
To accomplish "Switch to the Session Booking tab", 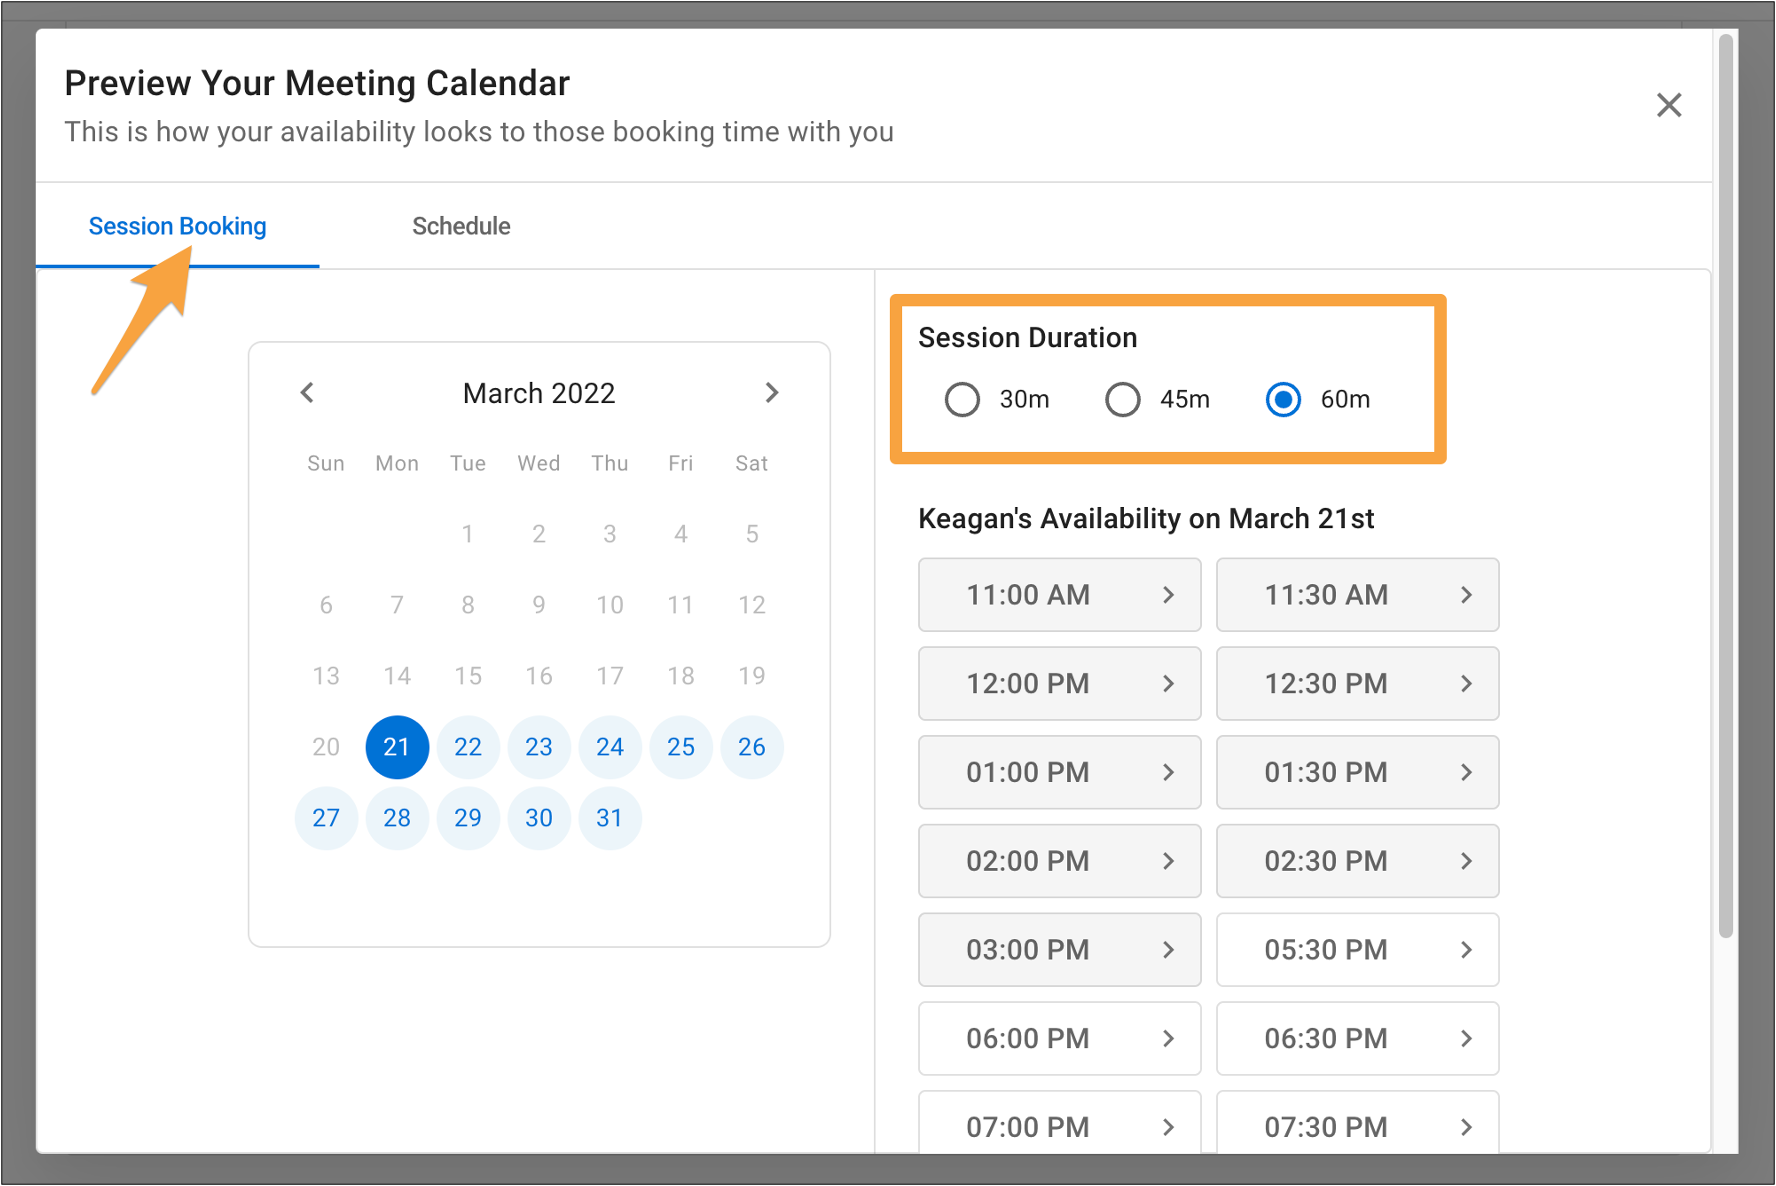I will [178, 226].
